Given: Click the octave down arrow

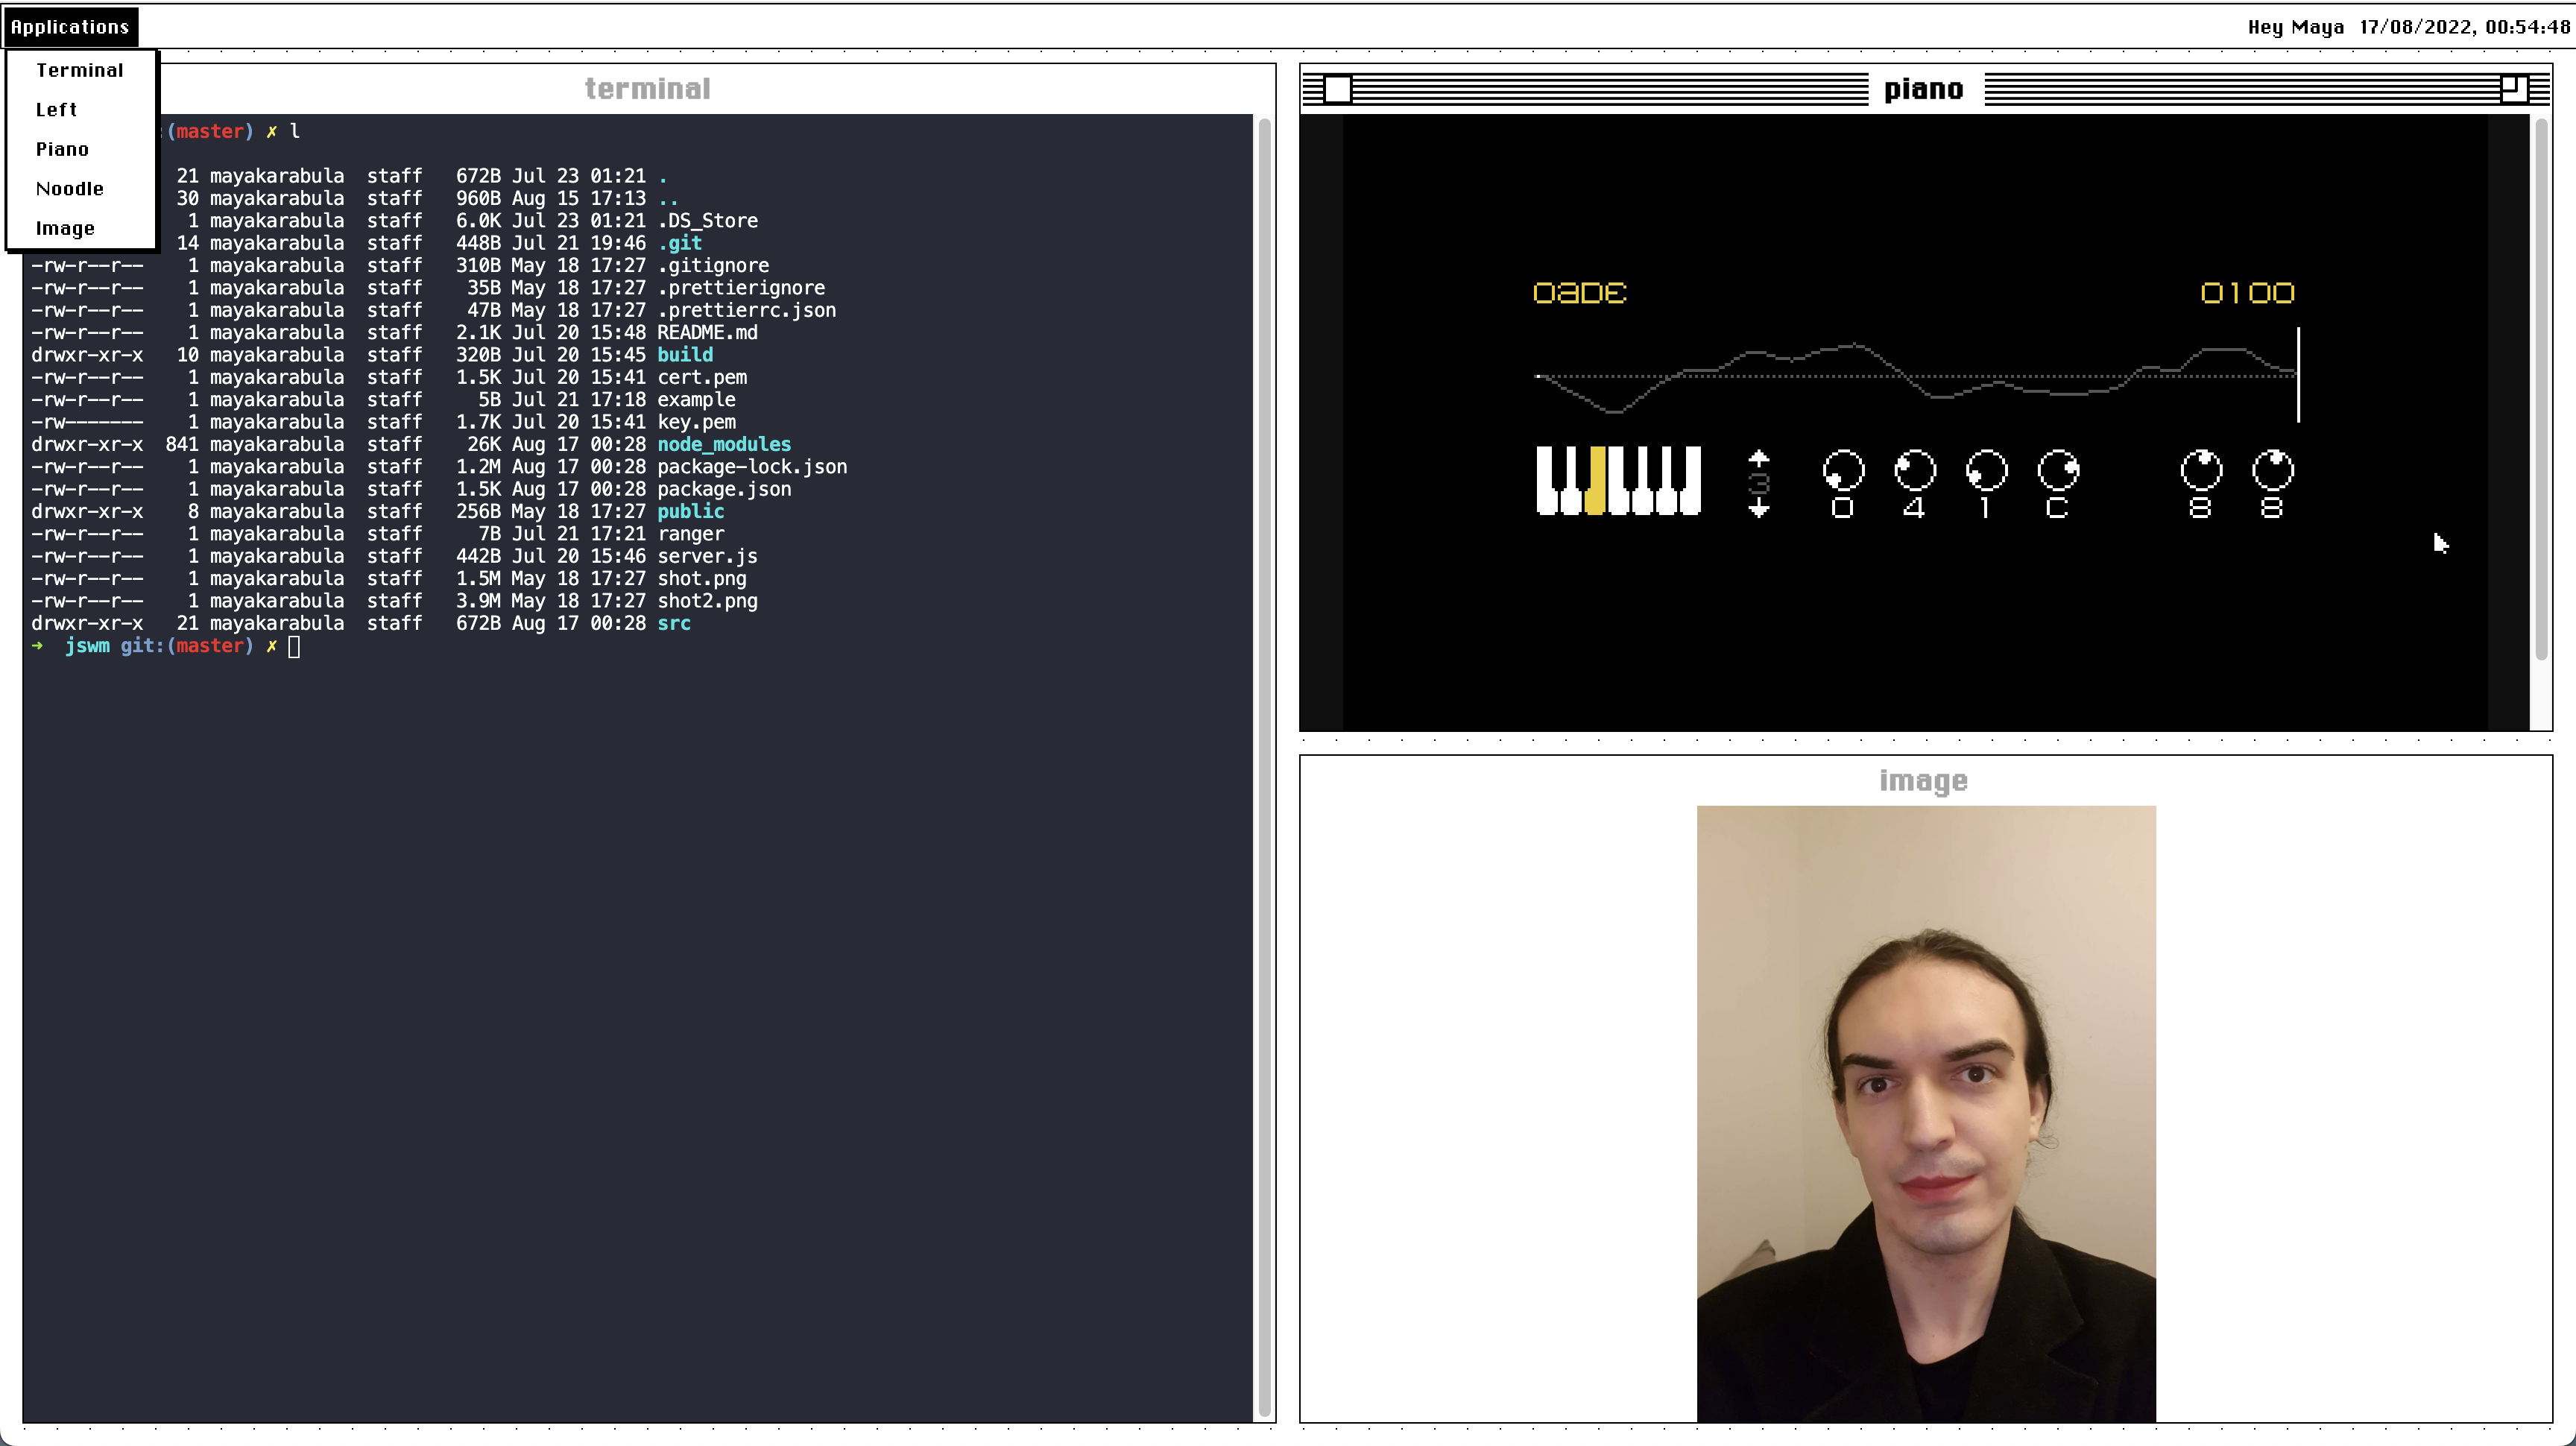Looking at the screenshot, I should pyautogui.click(x=1758, y=510).
